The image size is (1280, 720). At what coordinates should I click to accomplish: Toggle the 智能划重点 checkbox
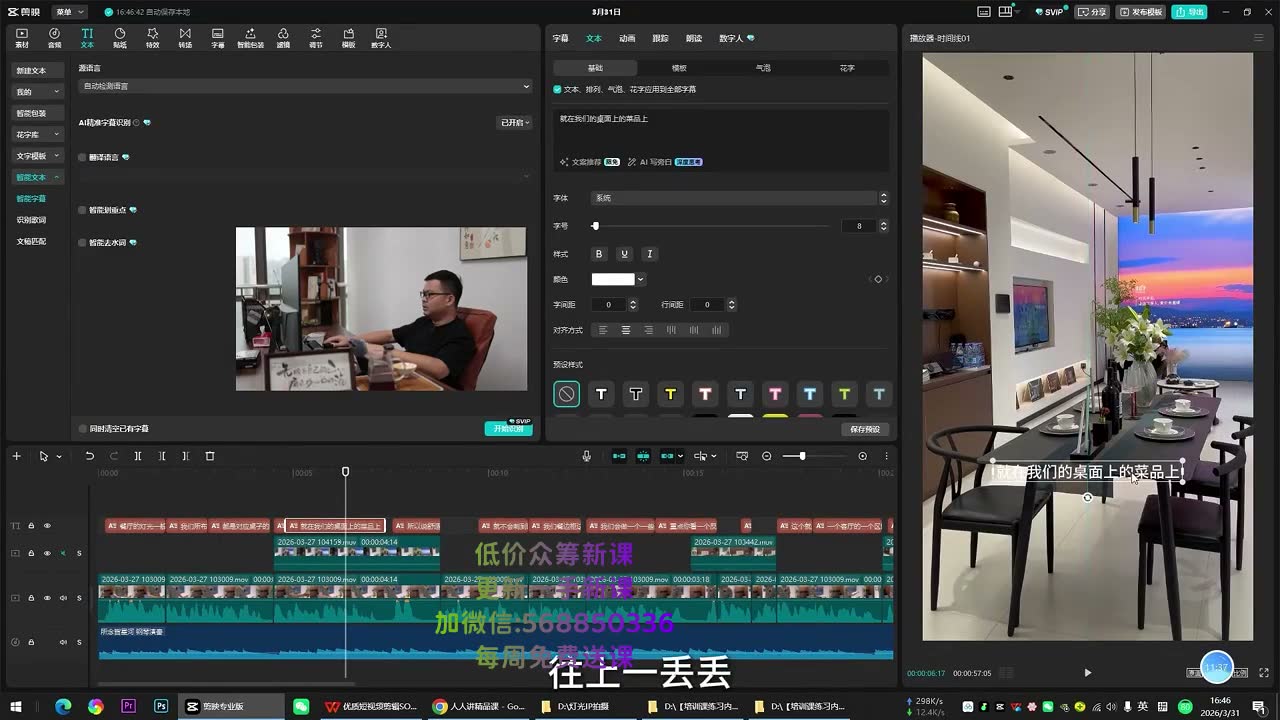coord(83,210)
